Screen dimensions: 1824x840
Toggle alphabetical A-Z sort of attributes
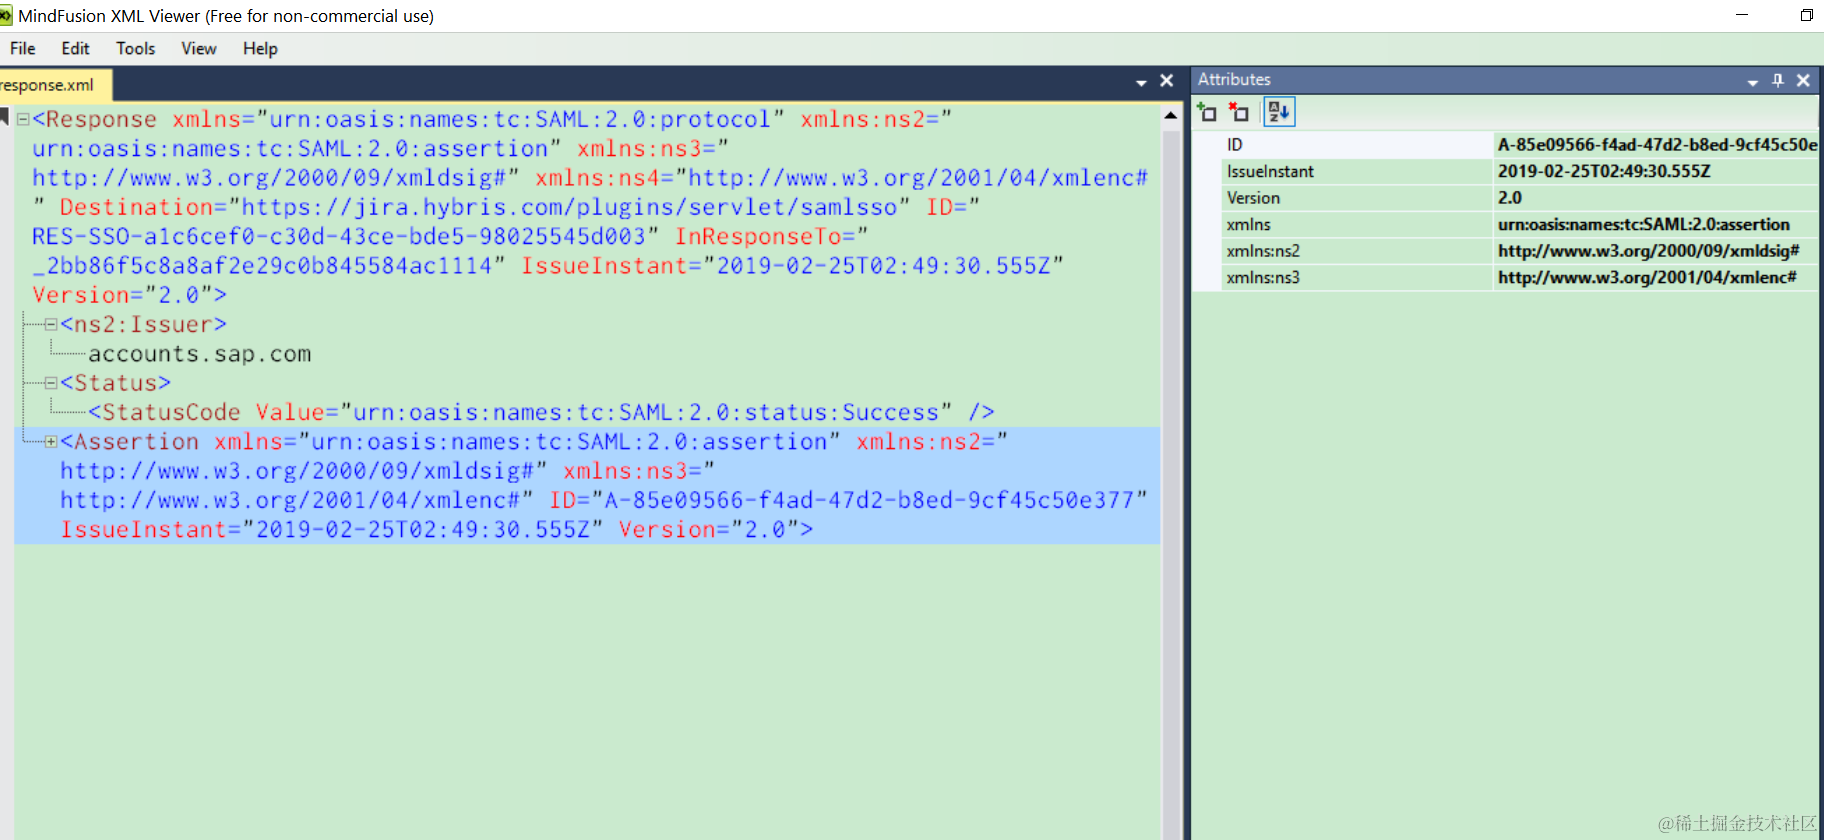pyautogui.click(x=1278, y=112)
